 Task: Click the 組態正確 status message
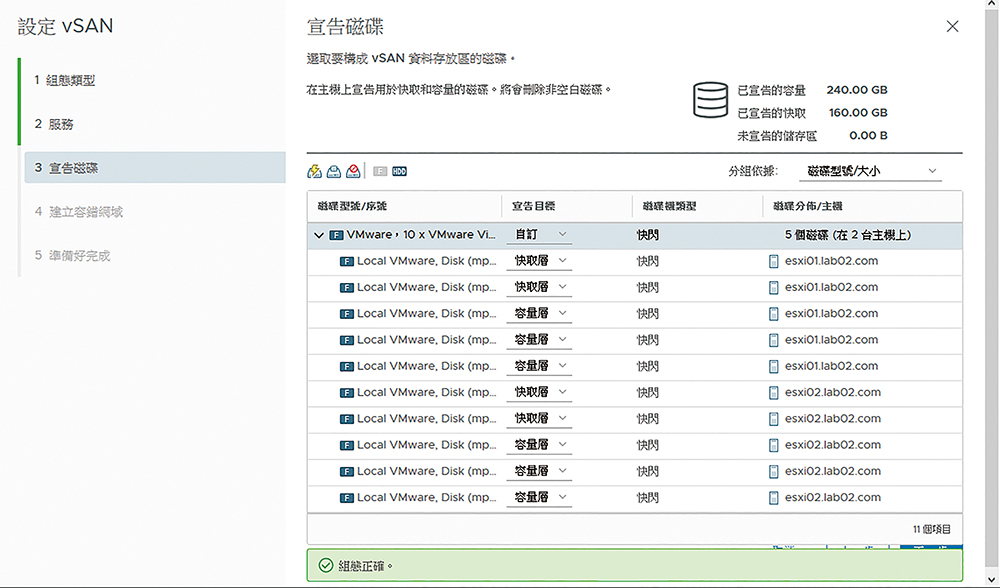(365, 566)
